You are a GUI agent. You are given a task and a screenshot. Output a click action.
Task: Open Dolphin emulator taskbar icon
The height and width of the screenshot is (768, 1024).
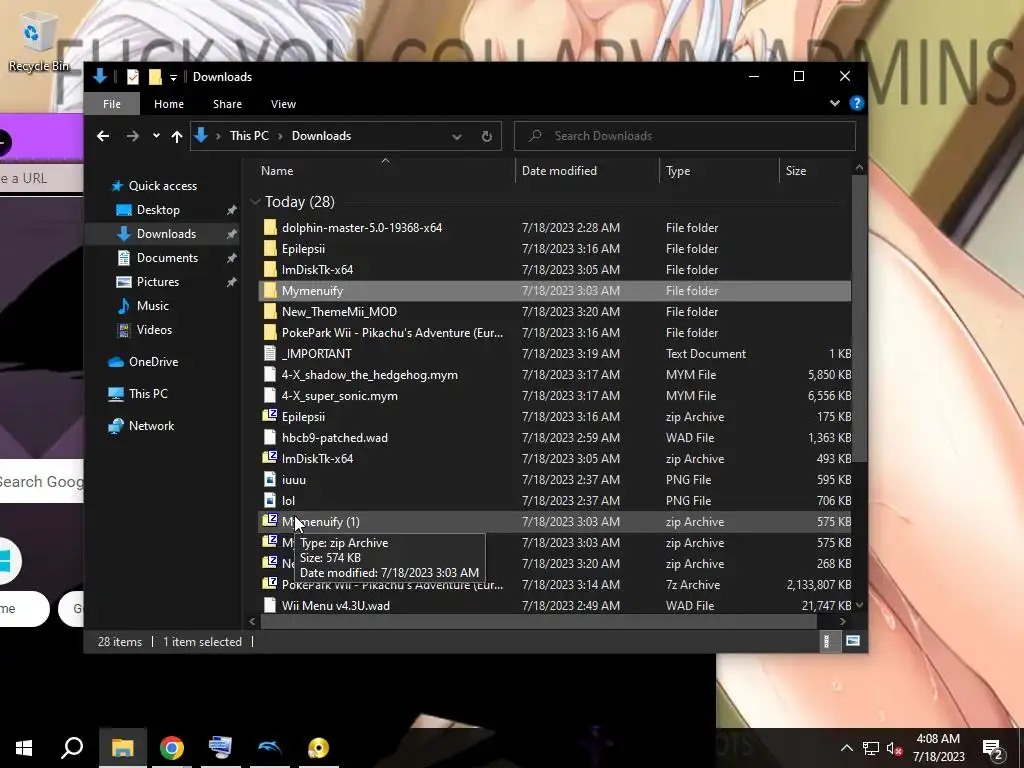269,748
